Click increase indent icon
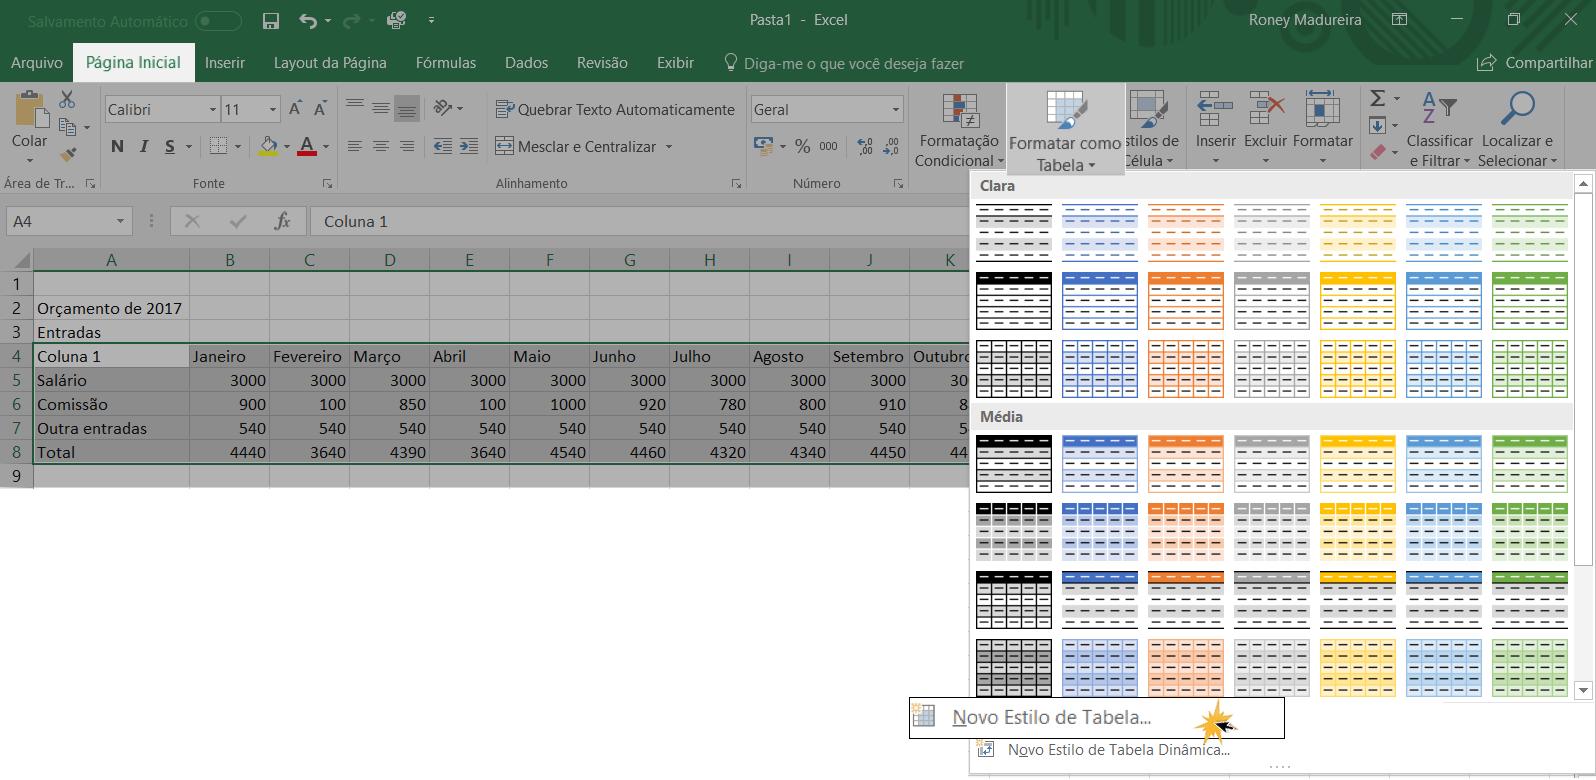Image resolution: width=1596 pixels, height=780 pixels. (x=469, y=146)
